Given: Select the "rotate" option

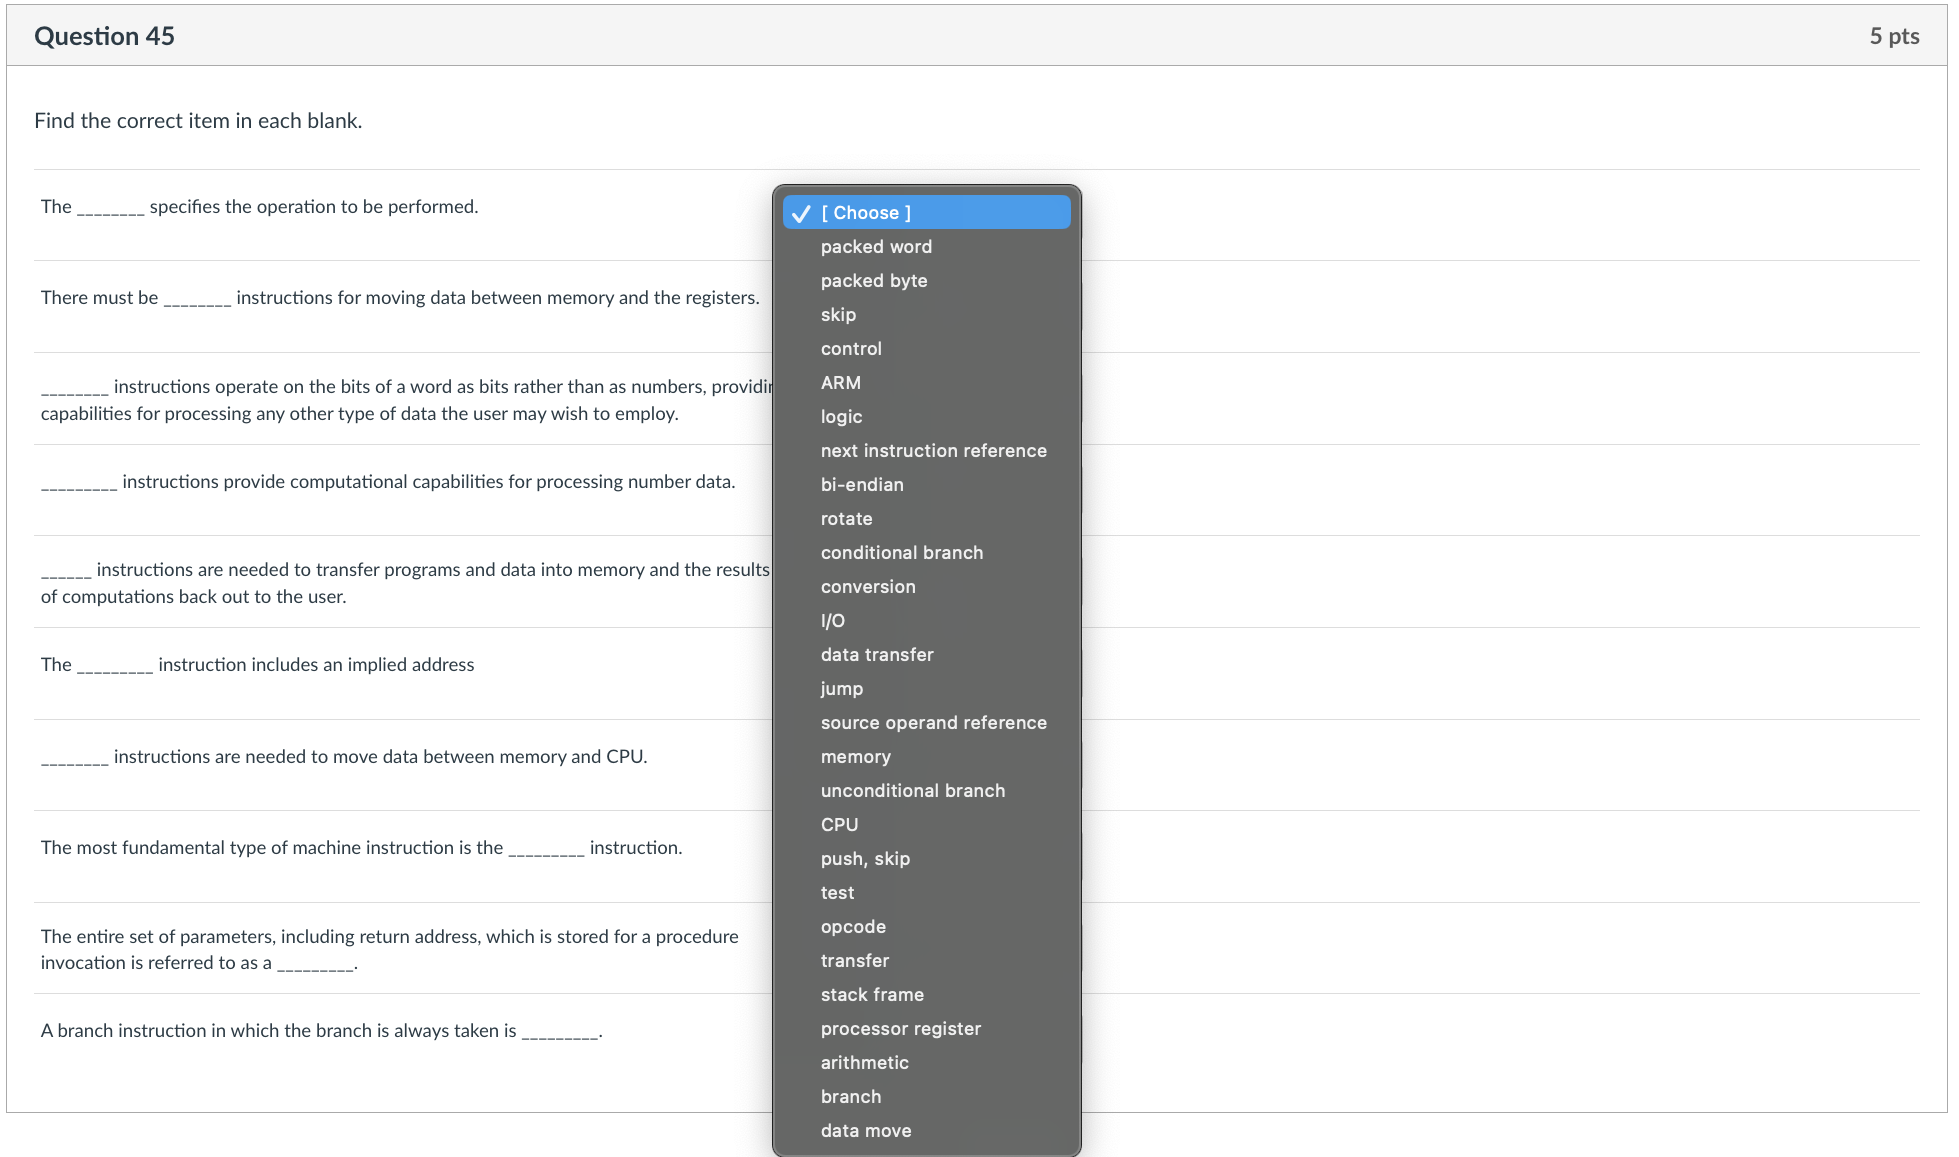Looking at the screenshot, I should click(x=845, y=518).
